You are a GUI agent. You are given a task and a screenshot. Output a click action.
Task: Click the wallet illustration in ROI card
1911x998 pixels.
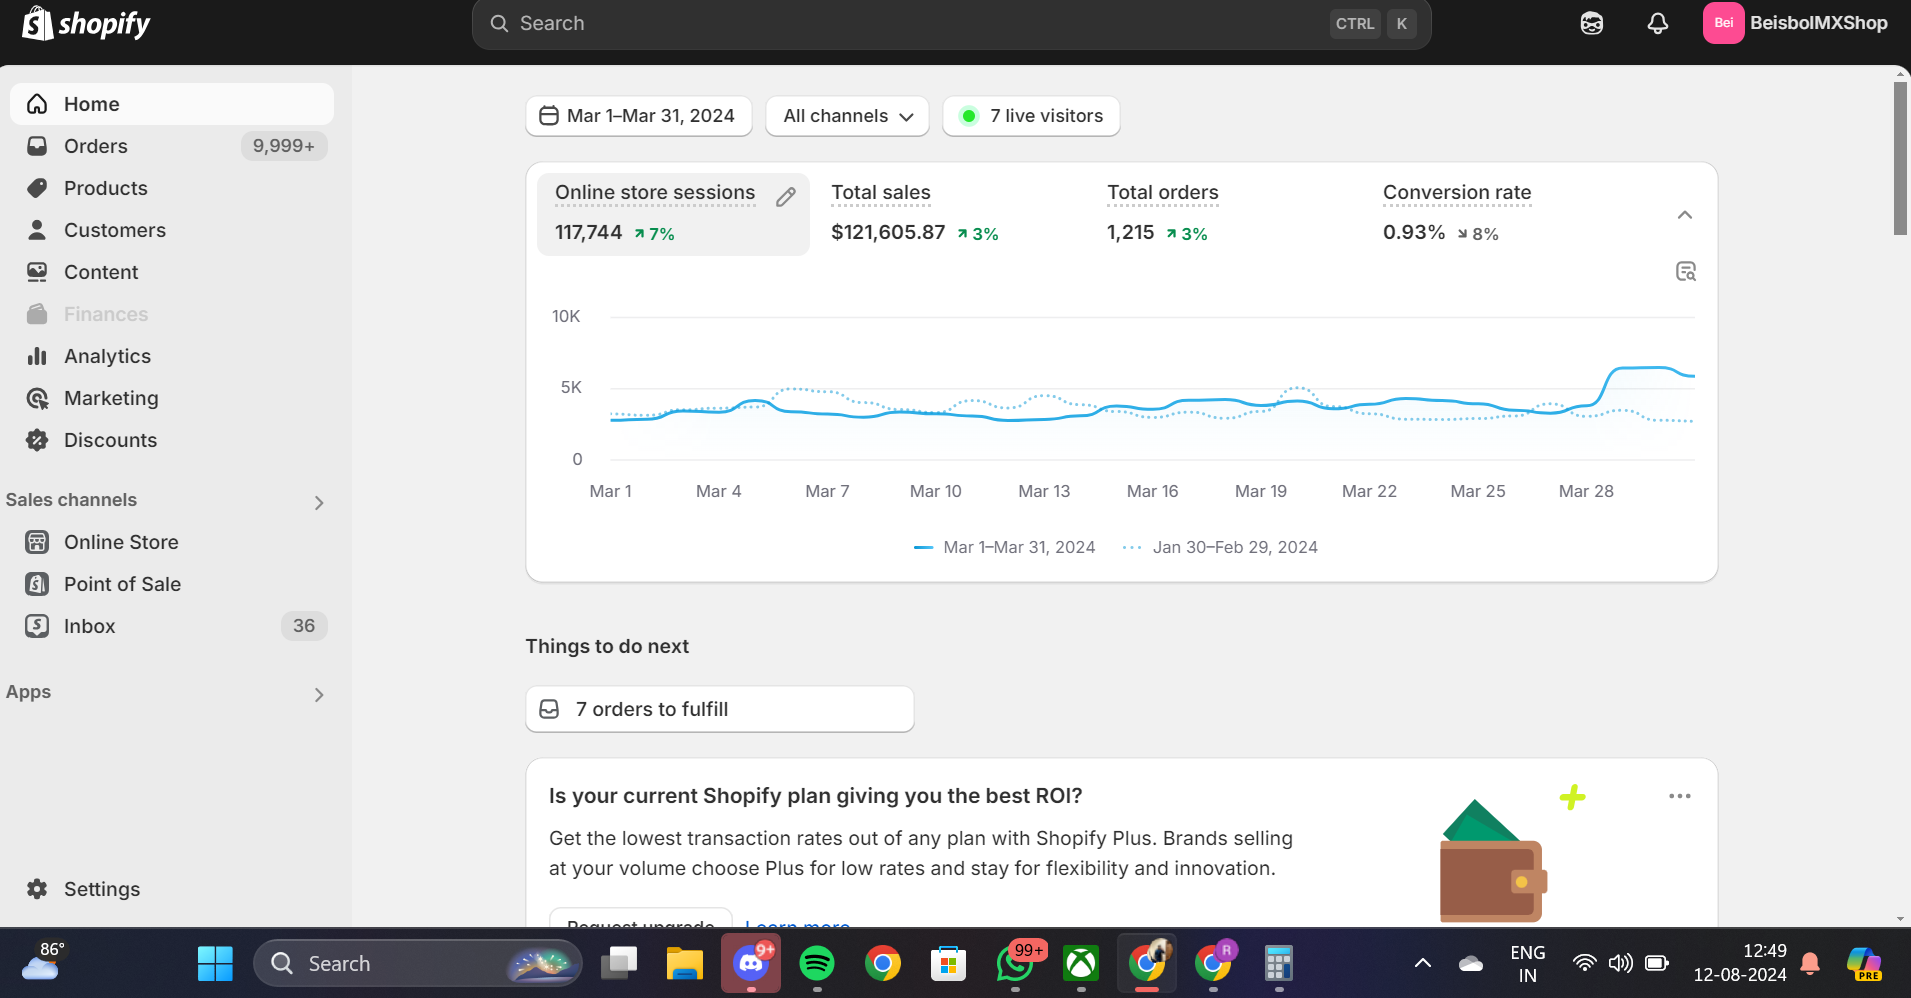coord(1493,861)
